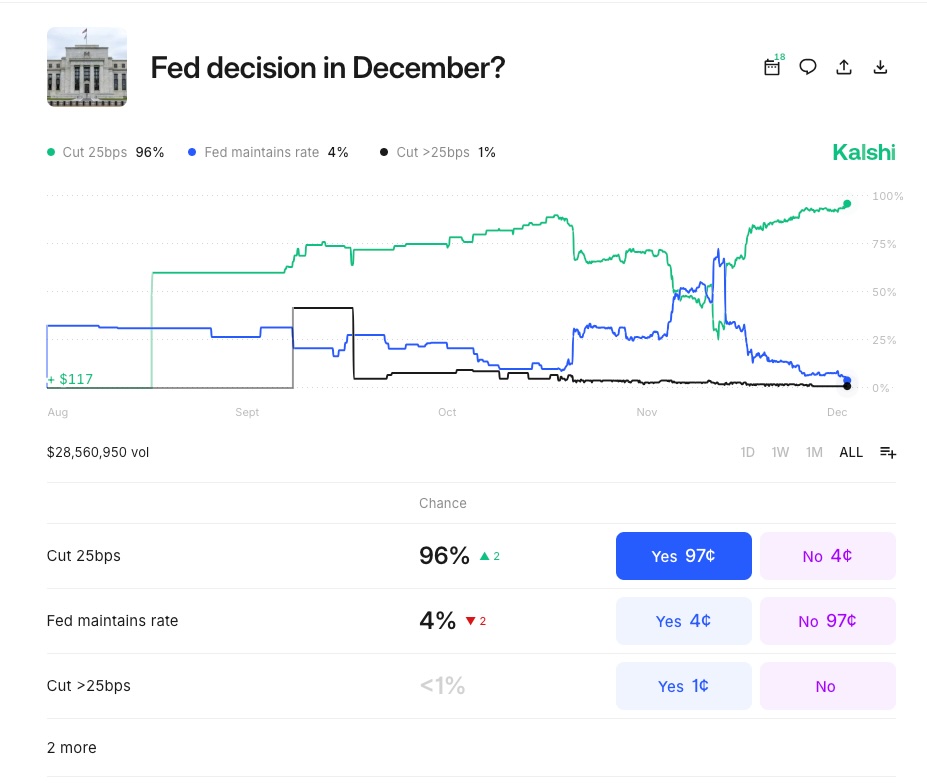Click the Federal Reserve building thumbnail
The height and width of the screenshot is (783, 927).
(x=87, y=67)
